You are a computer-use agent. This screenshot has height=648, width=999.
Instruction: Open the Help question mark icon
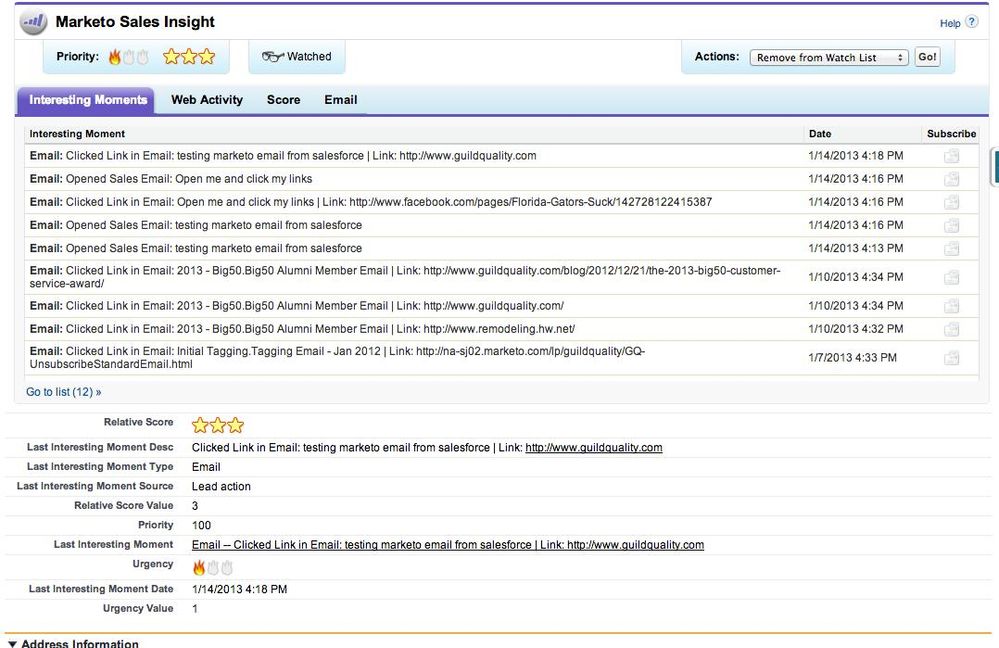[971, 22]
